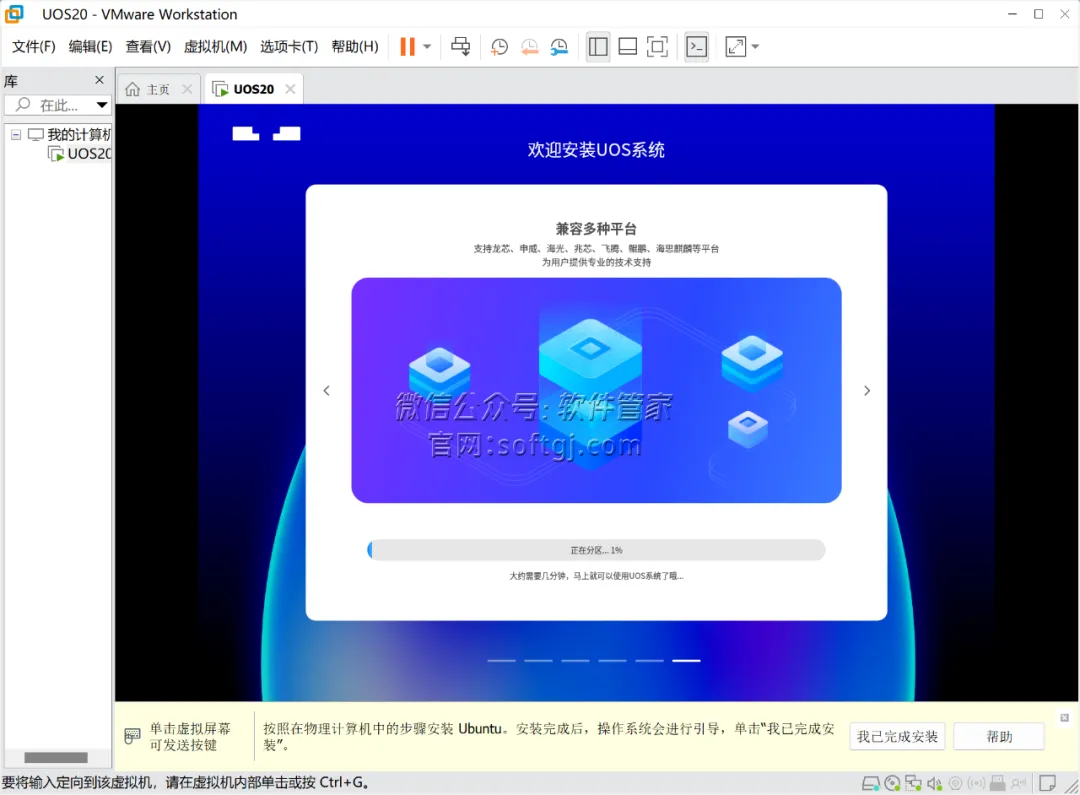Click the stretch guest display icon
This screenshot has width=1080, height=795.
(736, 47)
